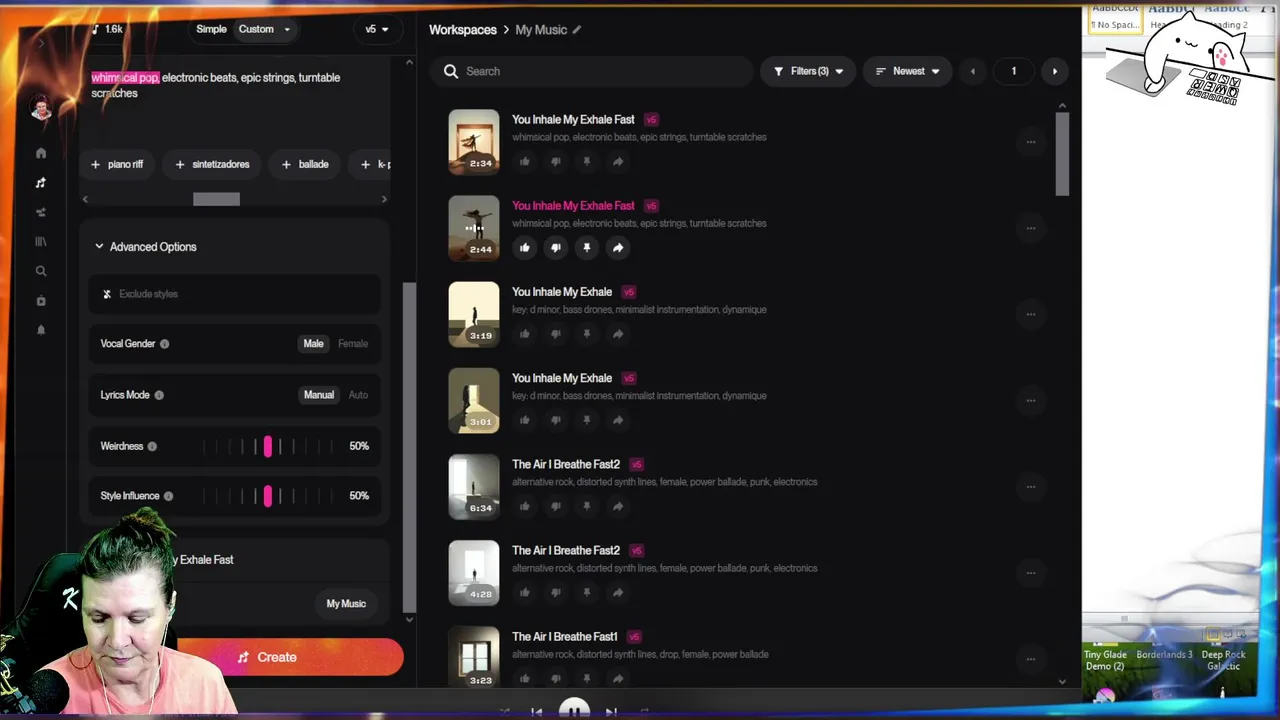
Task: Open more options for the 3:19 song row
Action: point(1030,314)
